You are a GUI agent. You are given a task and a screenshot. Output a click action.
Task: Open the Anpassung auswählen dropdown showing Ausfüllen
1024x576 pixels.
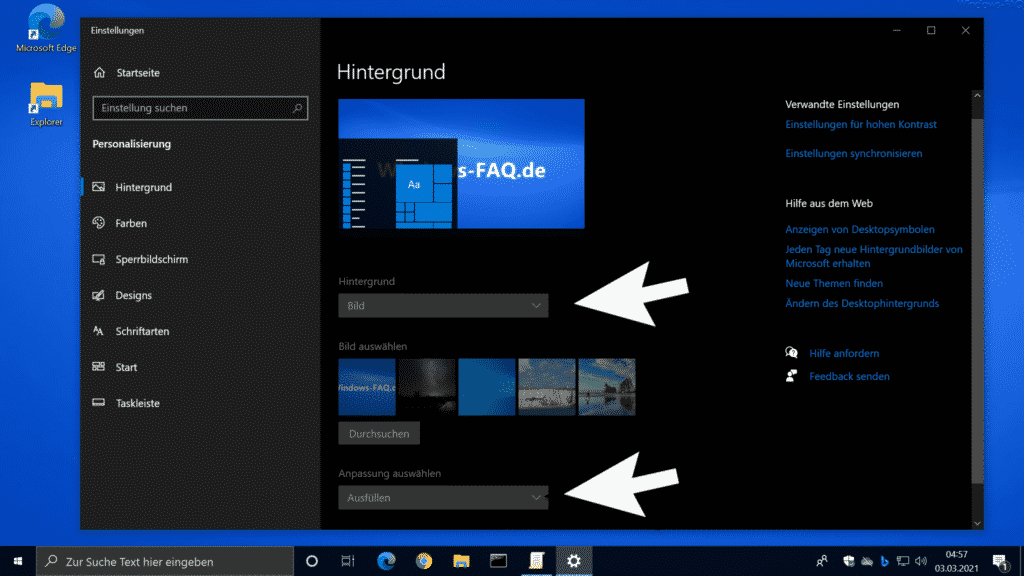pos(443,498)
